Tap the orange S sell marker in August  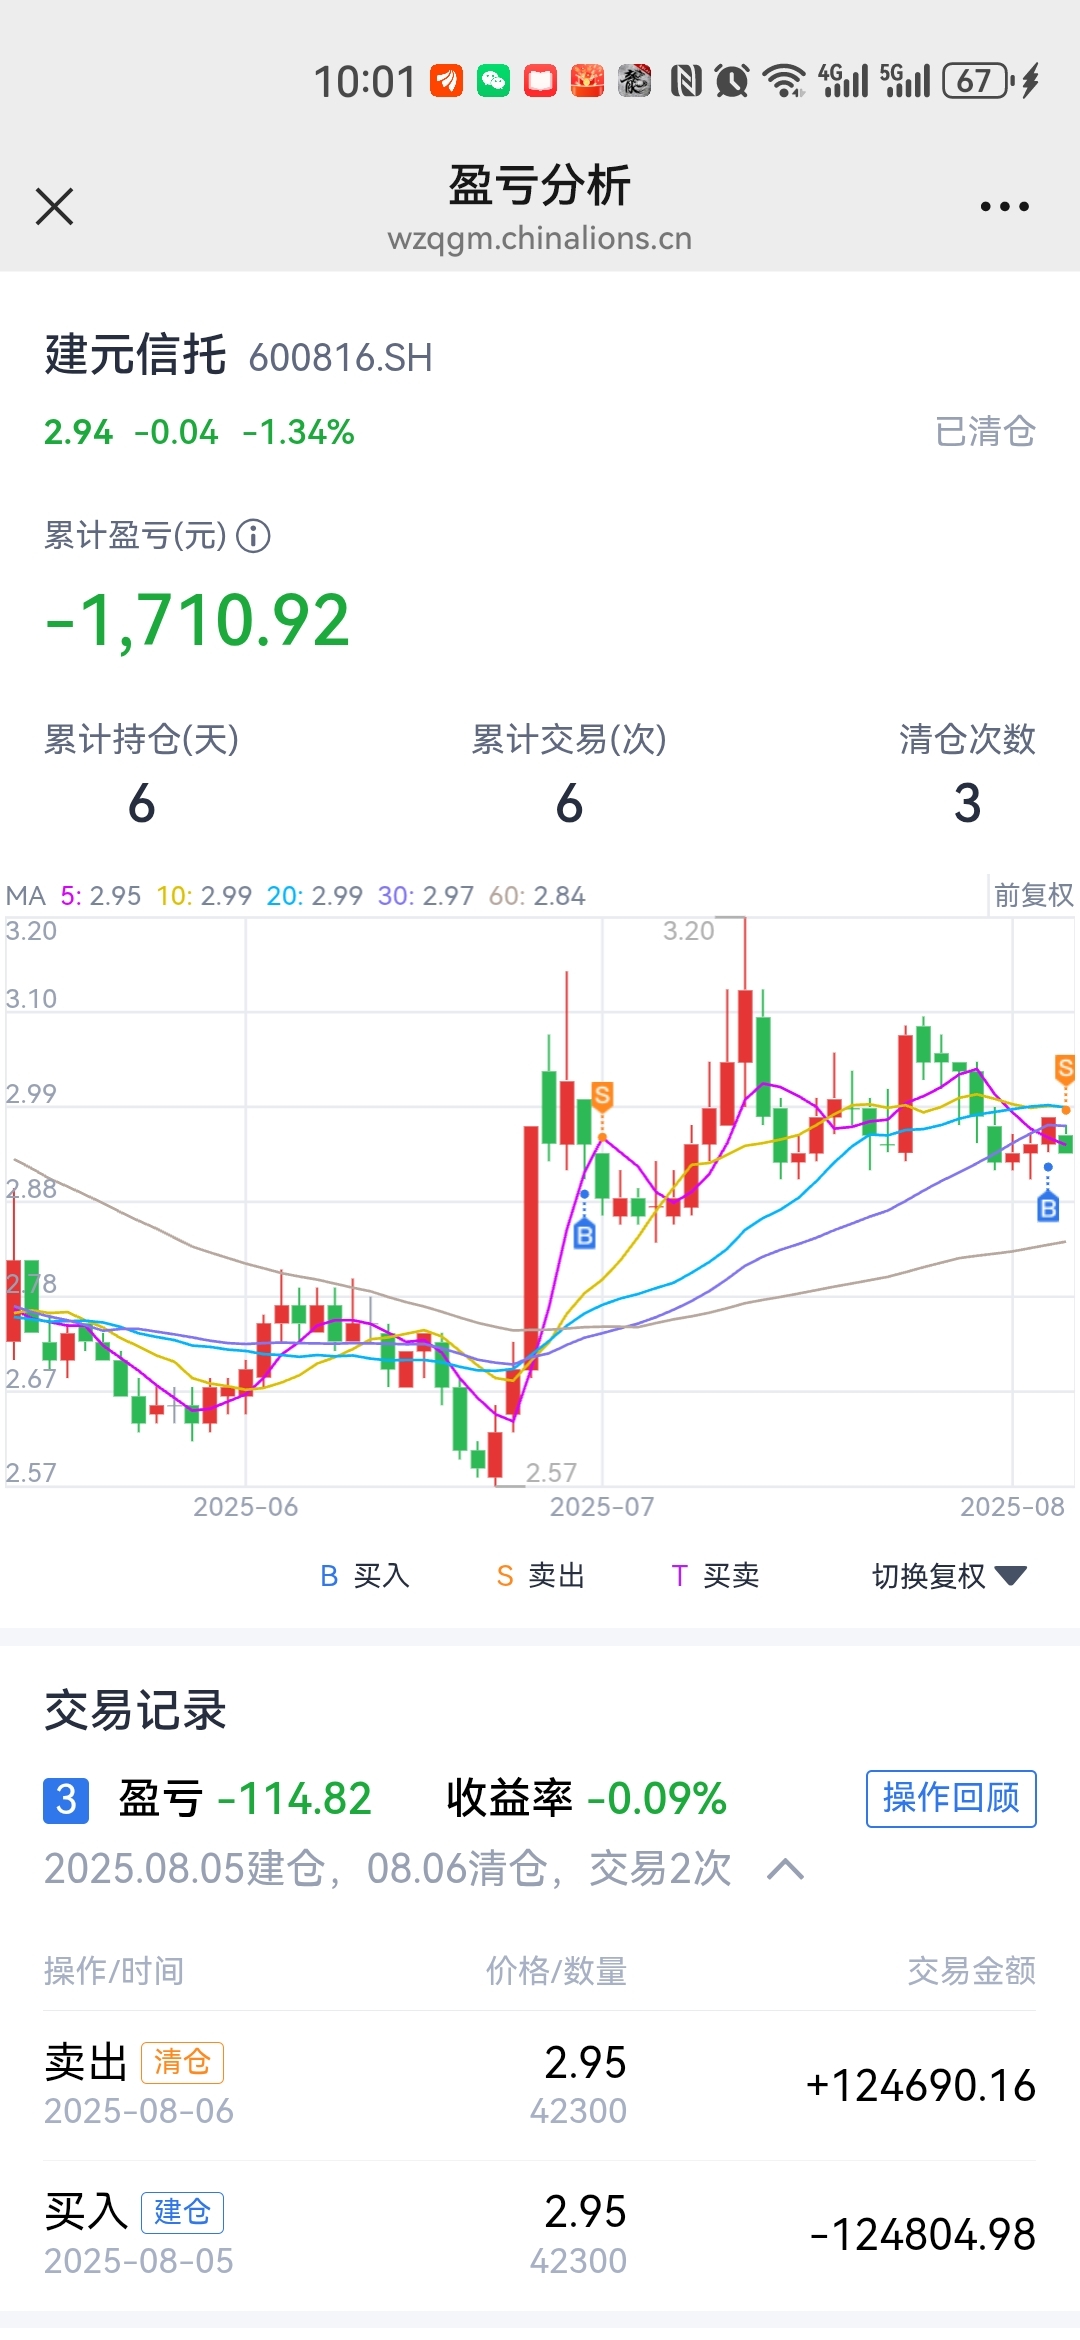pyautogui.click(x=1065, y=1069)
